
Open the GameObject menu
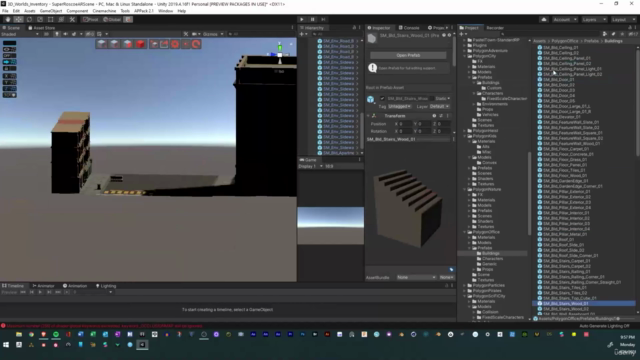click(51, 11)
